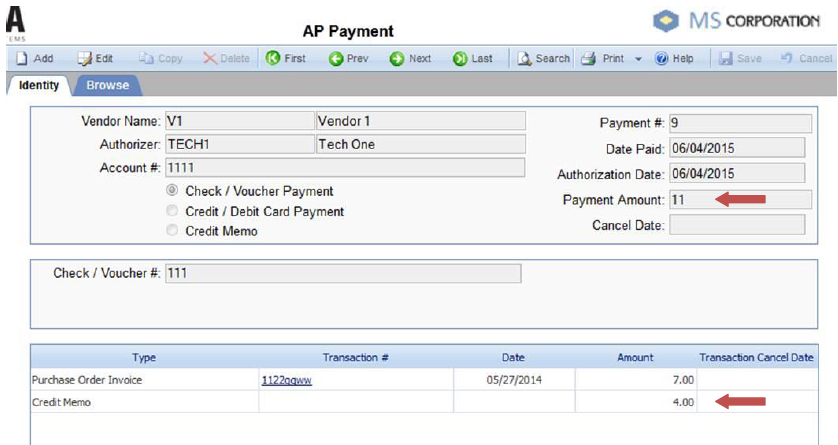Select Credit / Debit Card Payment option
Screen dimensions: 838x445
173,211
